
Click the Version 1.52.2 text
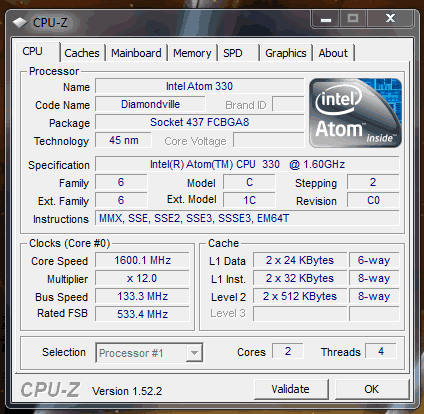127,391
